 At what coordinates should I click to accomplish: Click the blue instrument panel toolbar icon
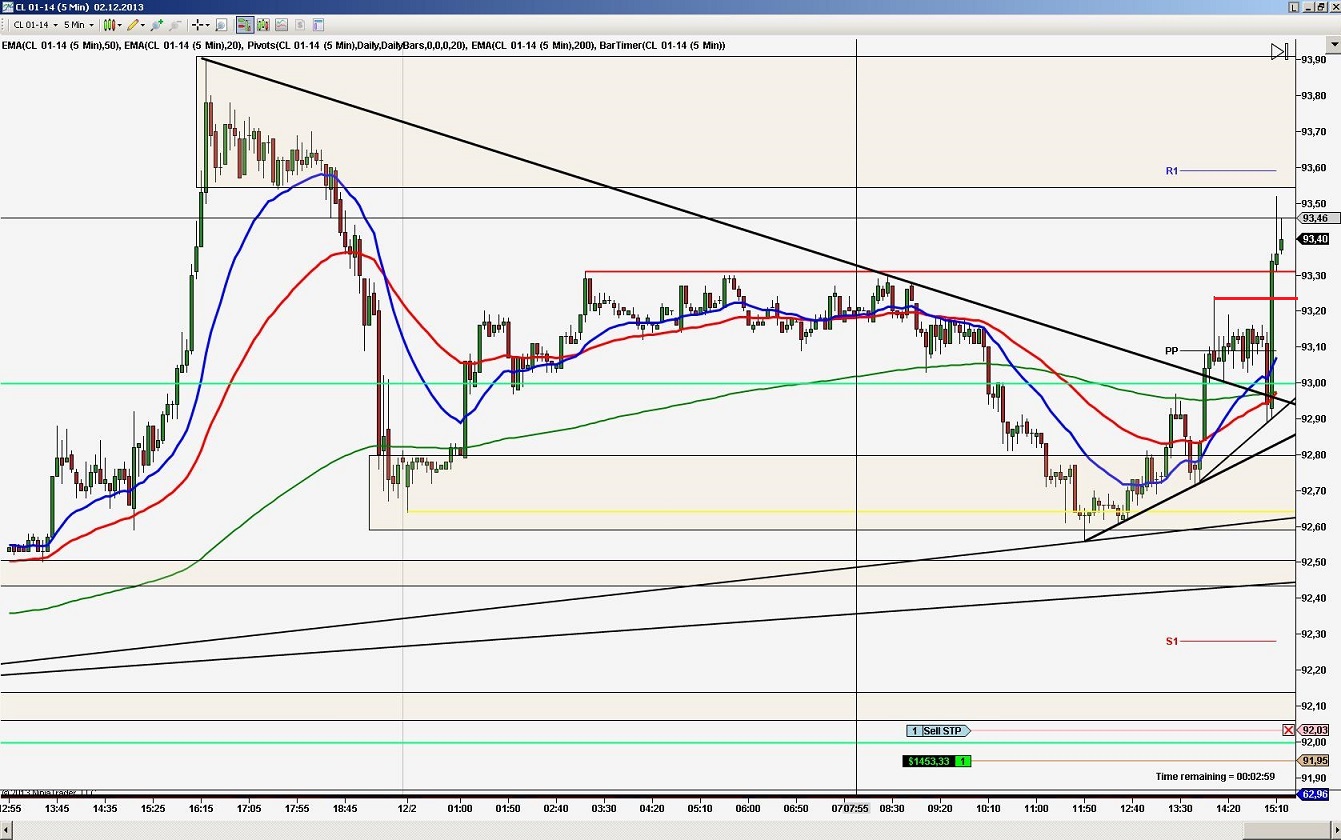(x=318, y=24)
